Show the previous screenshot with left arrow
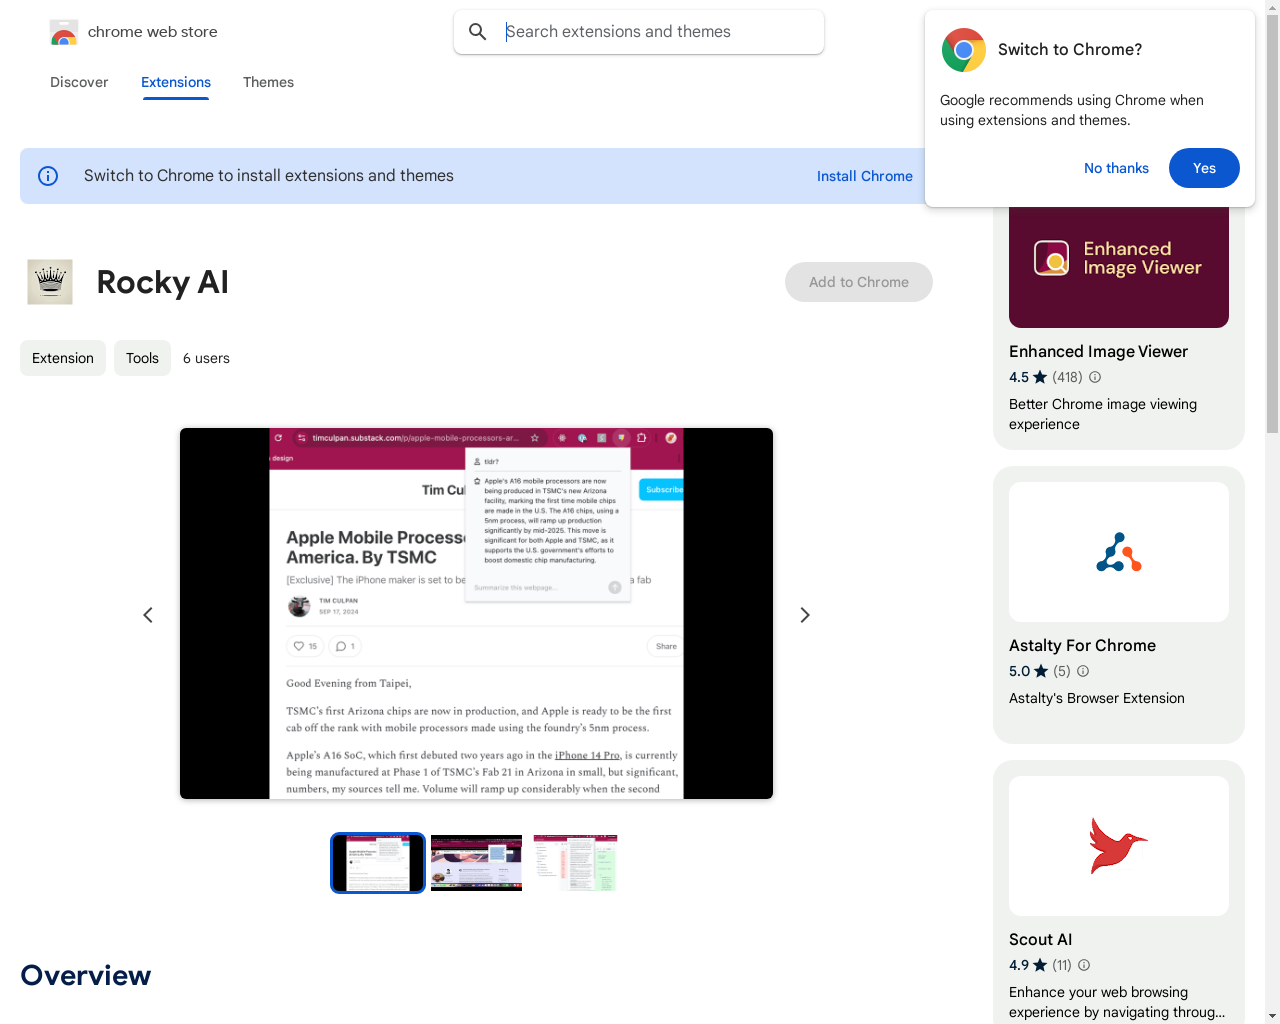Image resolution: width=1280 pixels, height=1024 pixels. click(x=148, y=615)
